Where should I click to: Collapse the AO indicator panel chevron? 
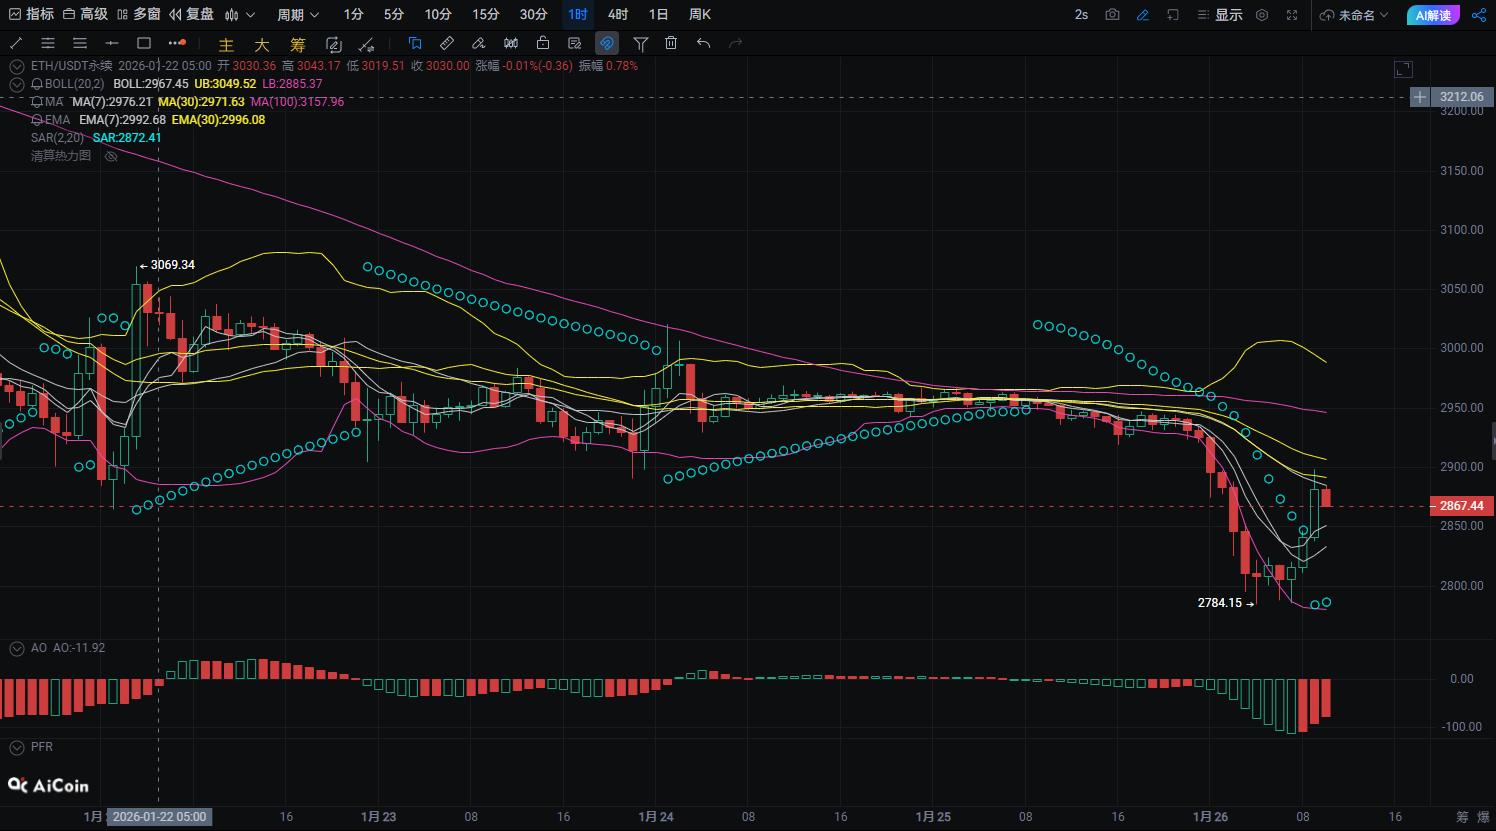tap(16, 648)
